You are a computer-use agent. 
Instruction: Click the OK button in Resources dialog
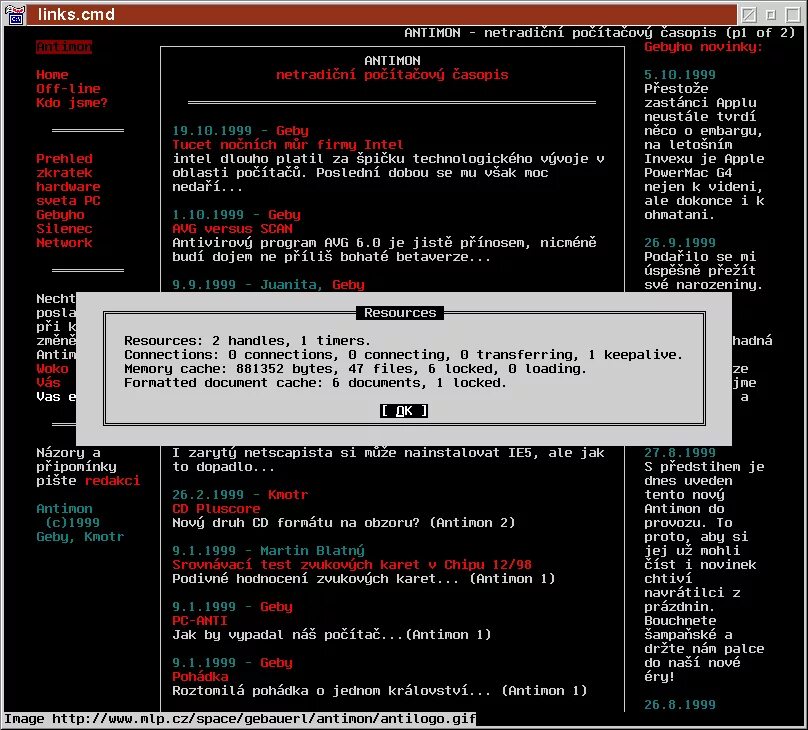(x=403, y=411)
